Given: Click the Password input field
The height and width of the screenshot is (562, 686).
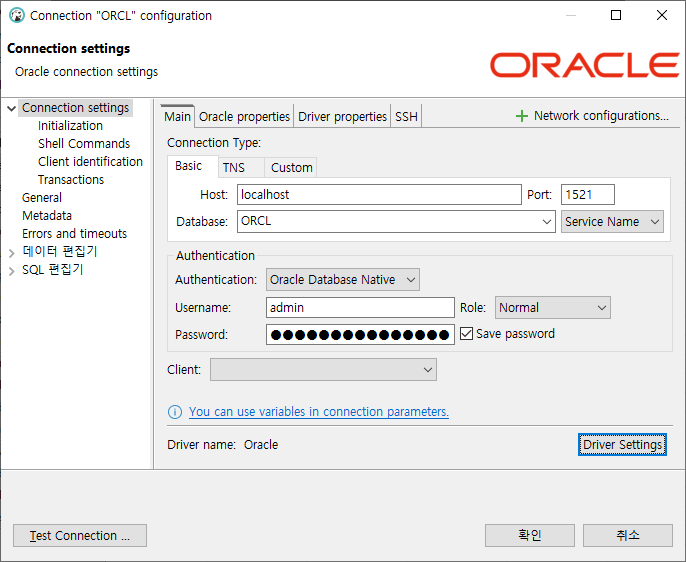Looking at the screenshot, I should coord(360,335).
